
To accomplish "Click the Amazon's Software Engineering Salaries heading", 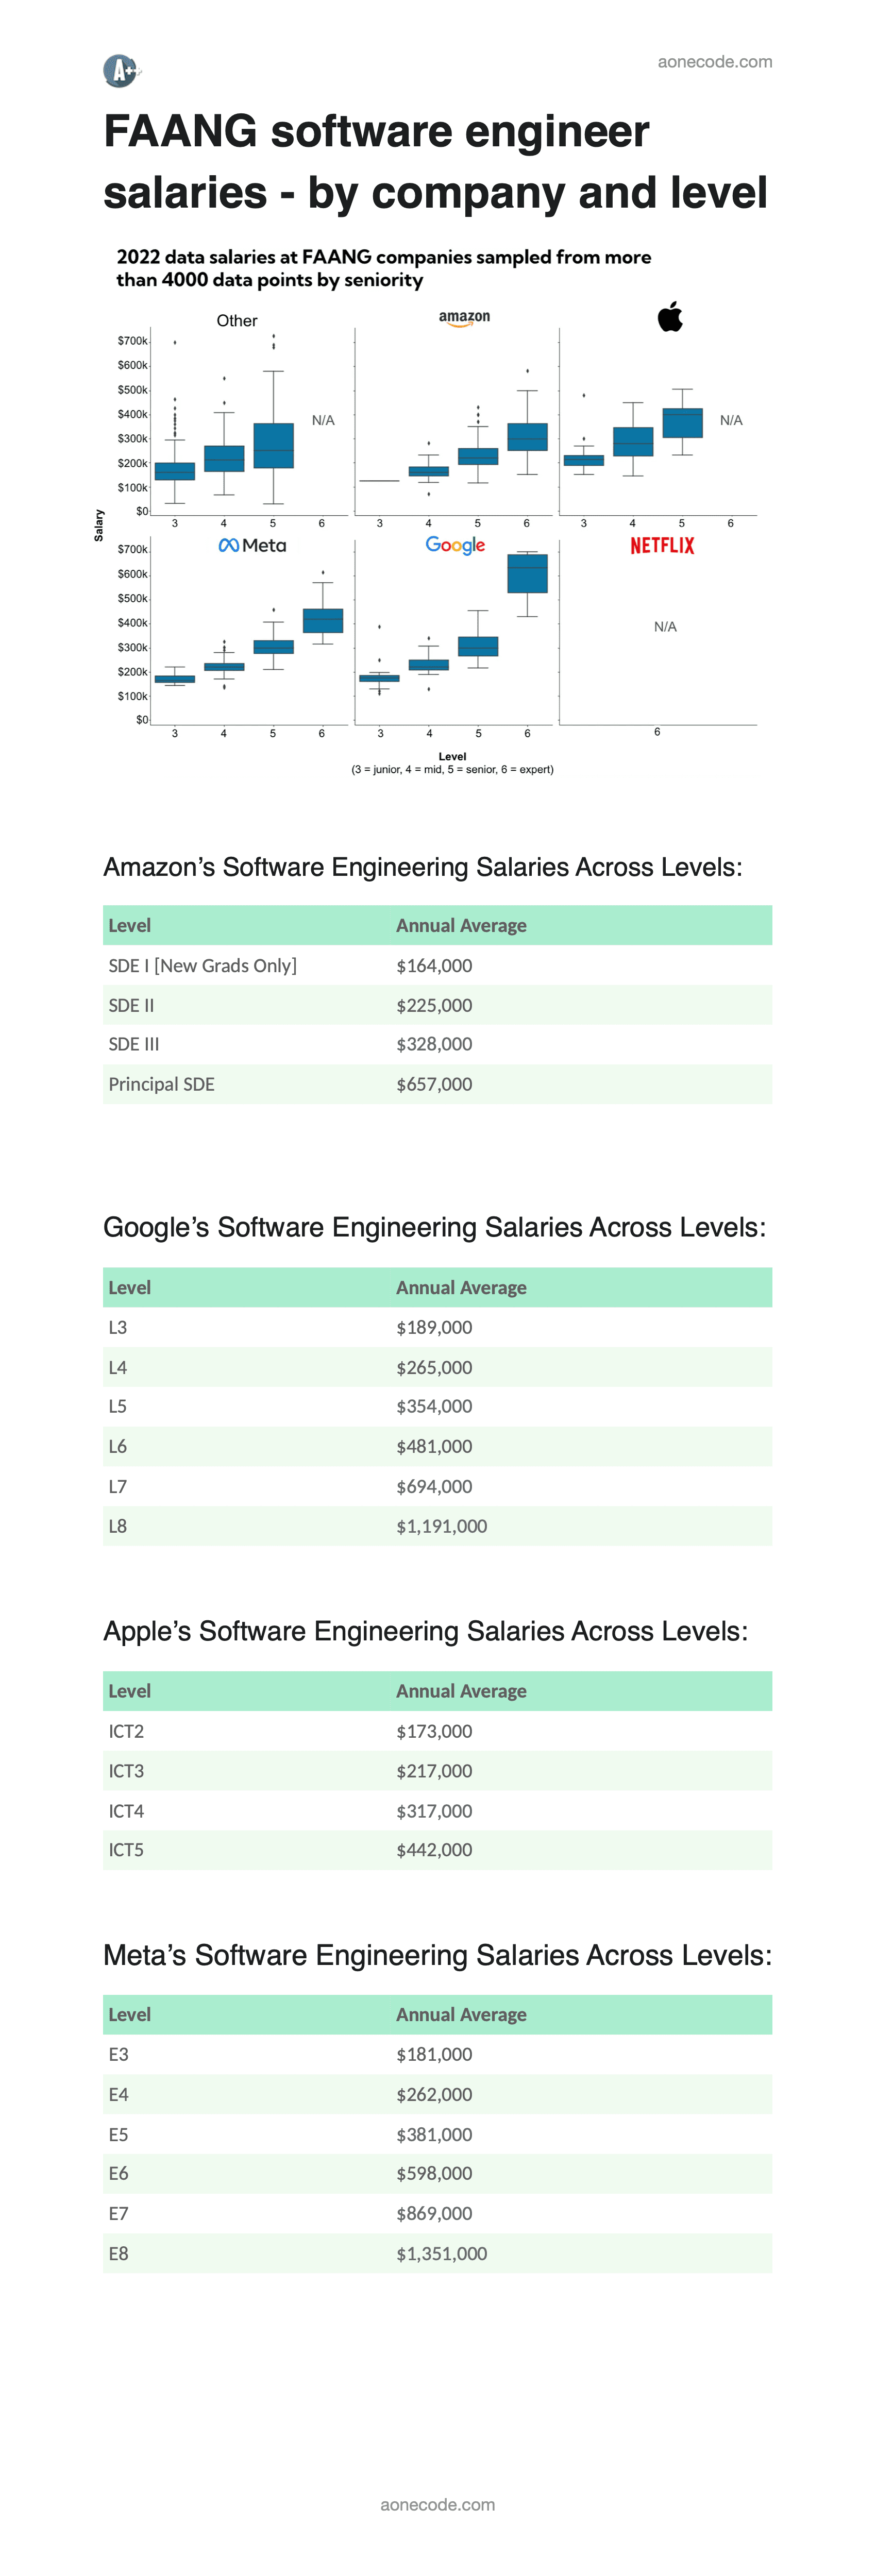I will (x=422, y=867).
